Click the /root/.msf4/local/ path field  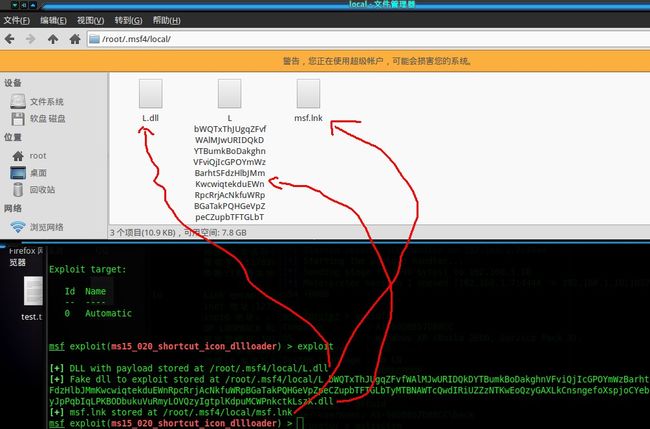[368, 39]
